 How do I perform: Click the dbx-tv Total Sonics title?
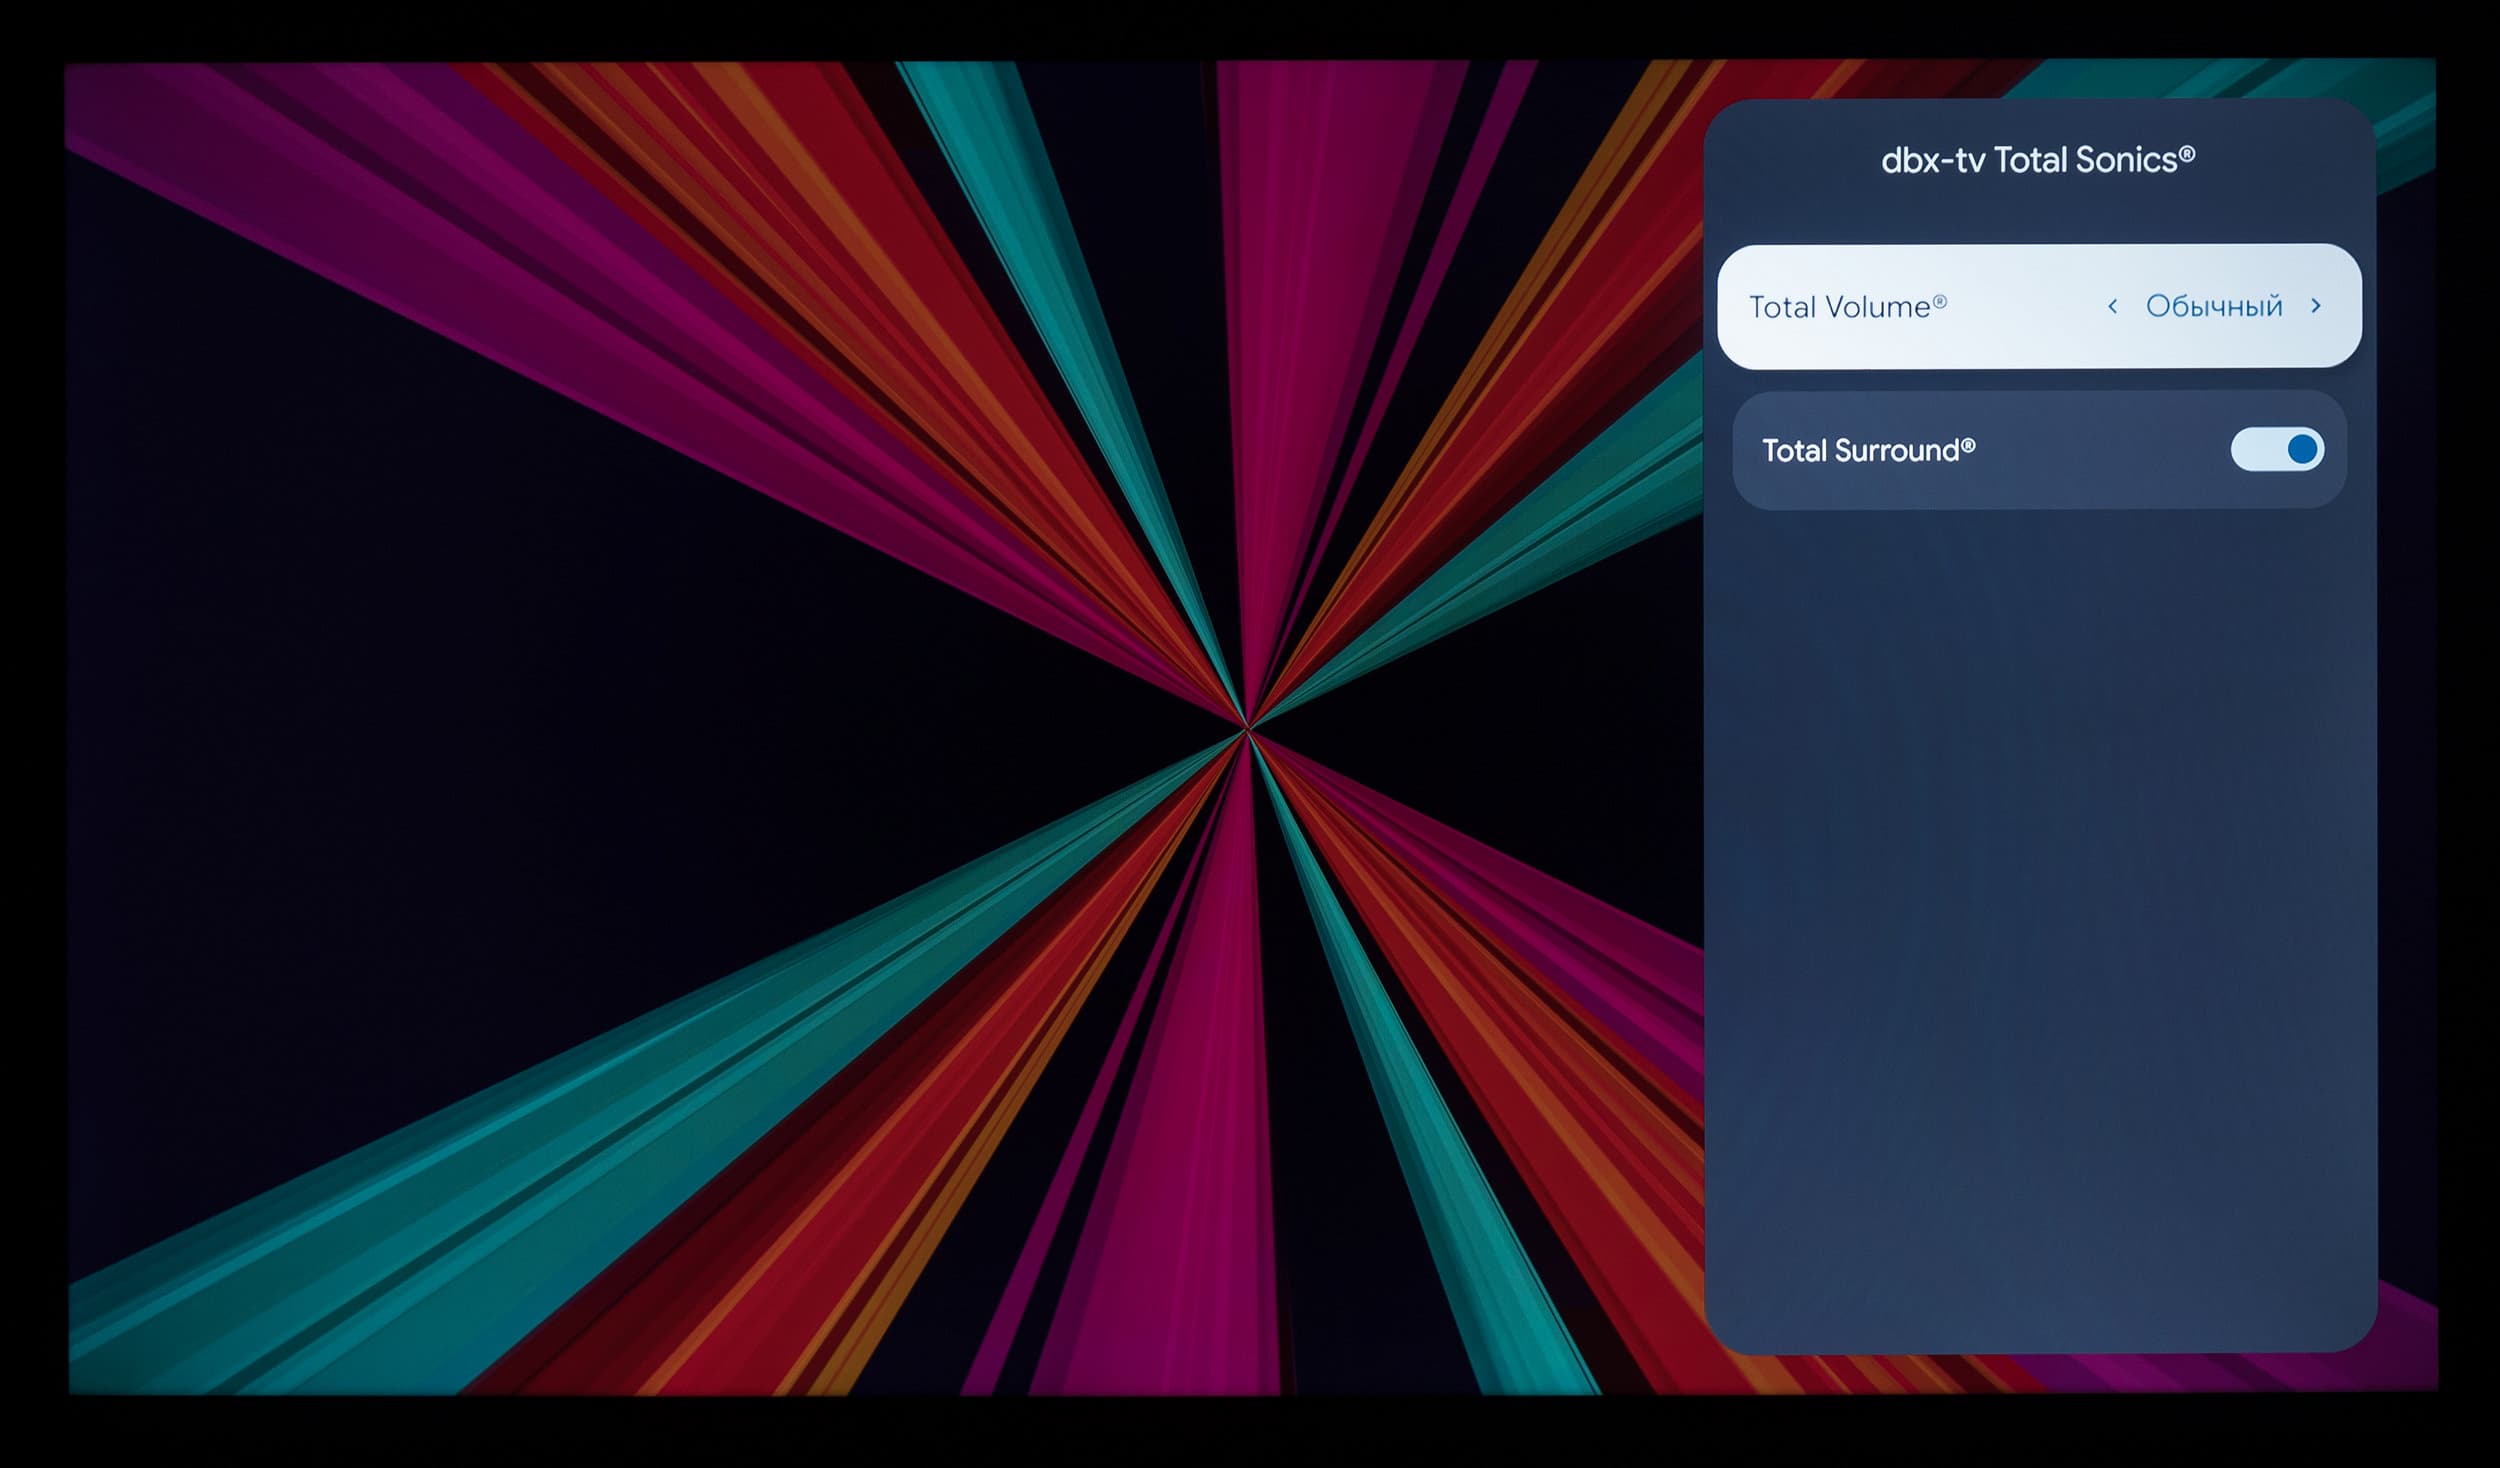(x=2038, y=160)
